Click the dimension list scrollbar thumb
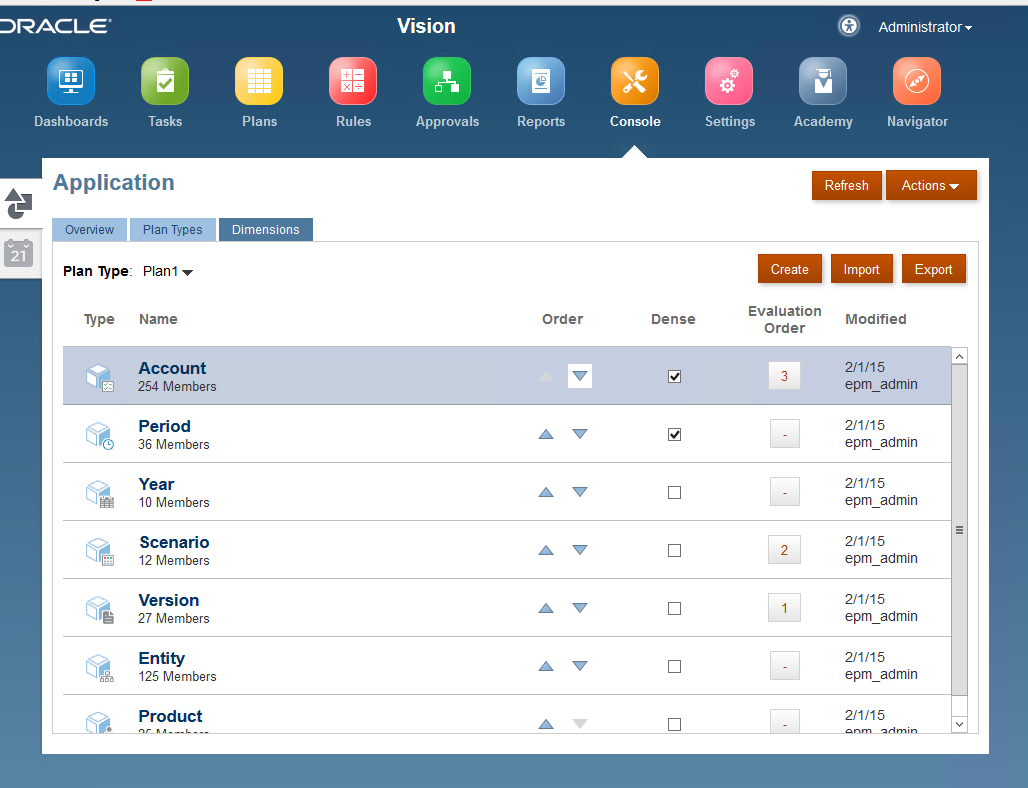1028x788 pixels. point(959,530)
